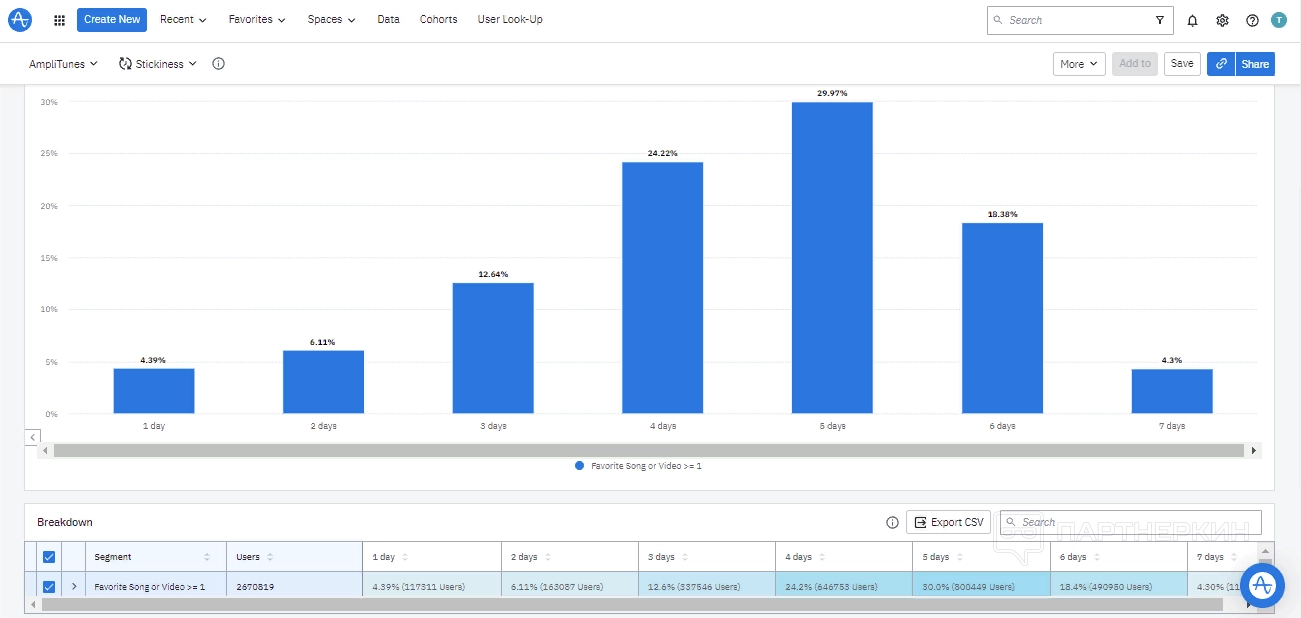This screenshot has height=618, width=1301.
Task: Click the info icon next to Stickiness
Action: click(x=219, y=64)
